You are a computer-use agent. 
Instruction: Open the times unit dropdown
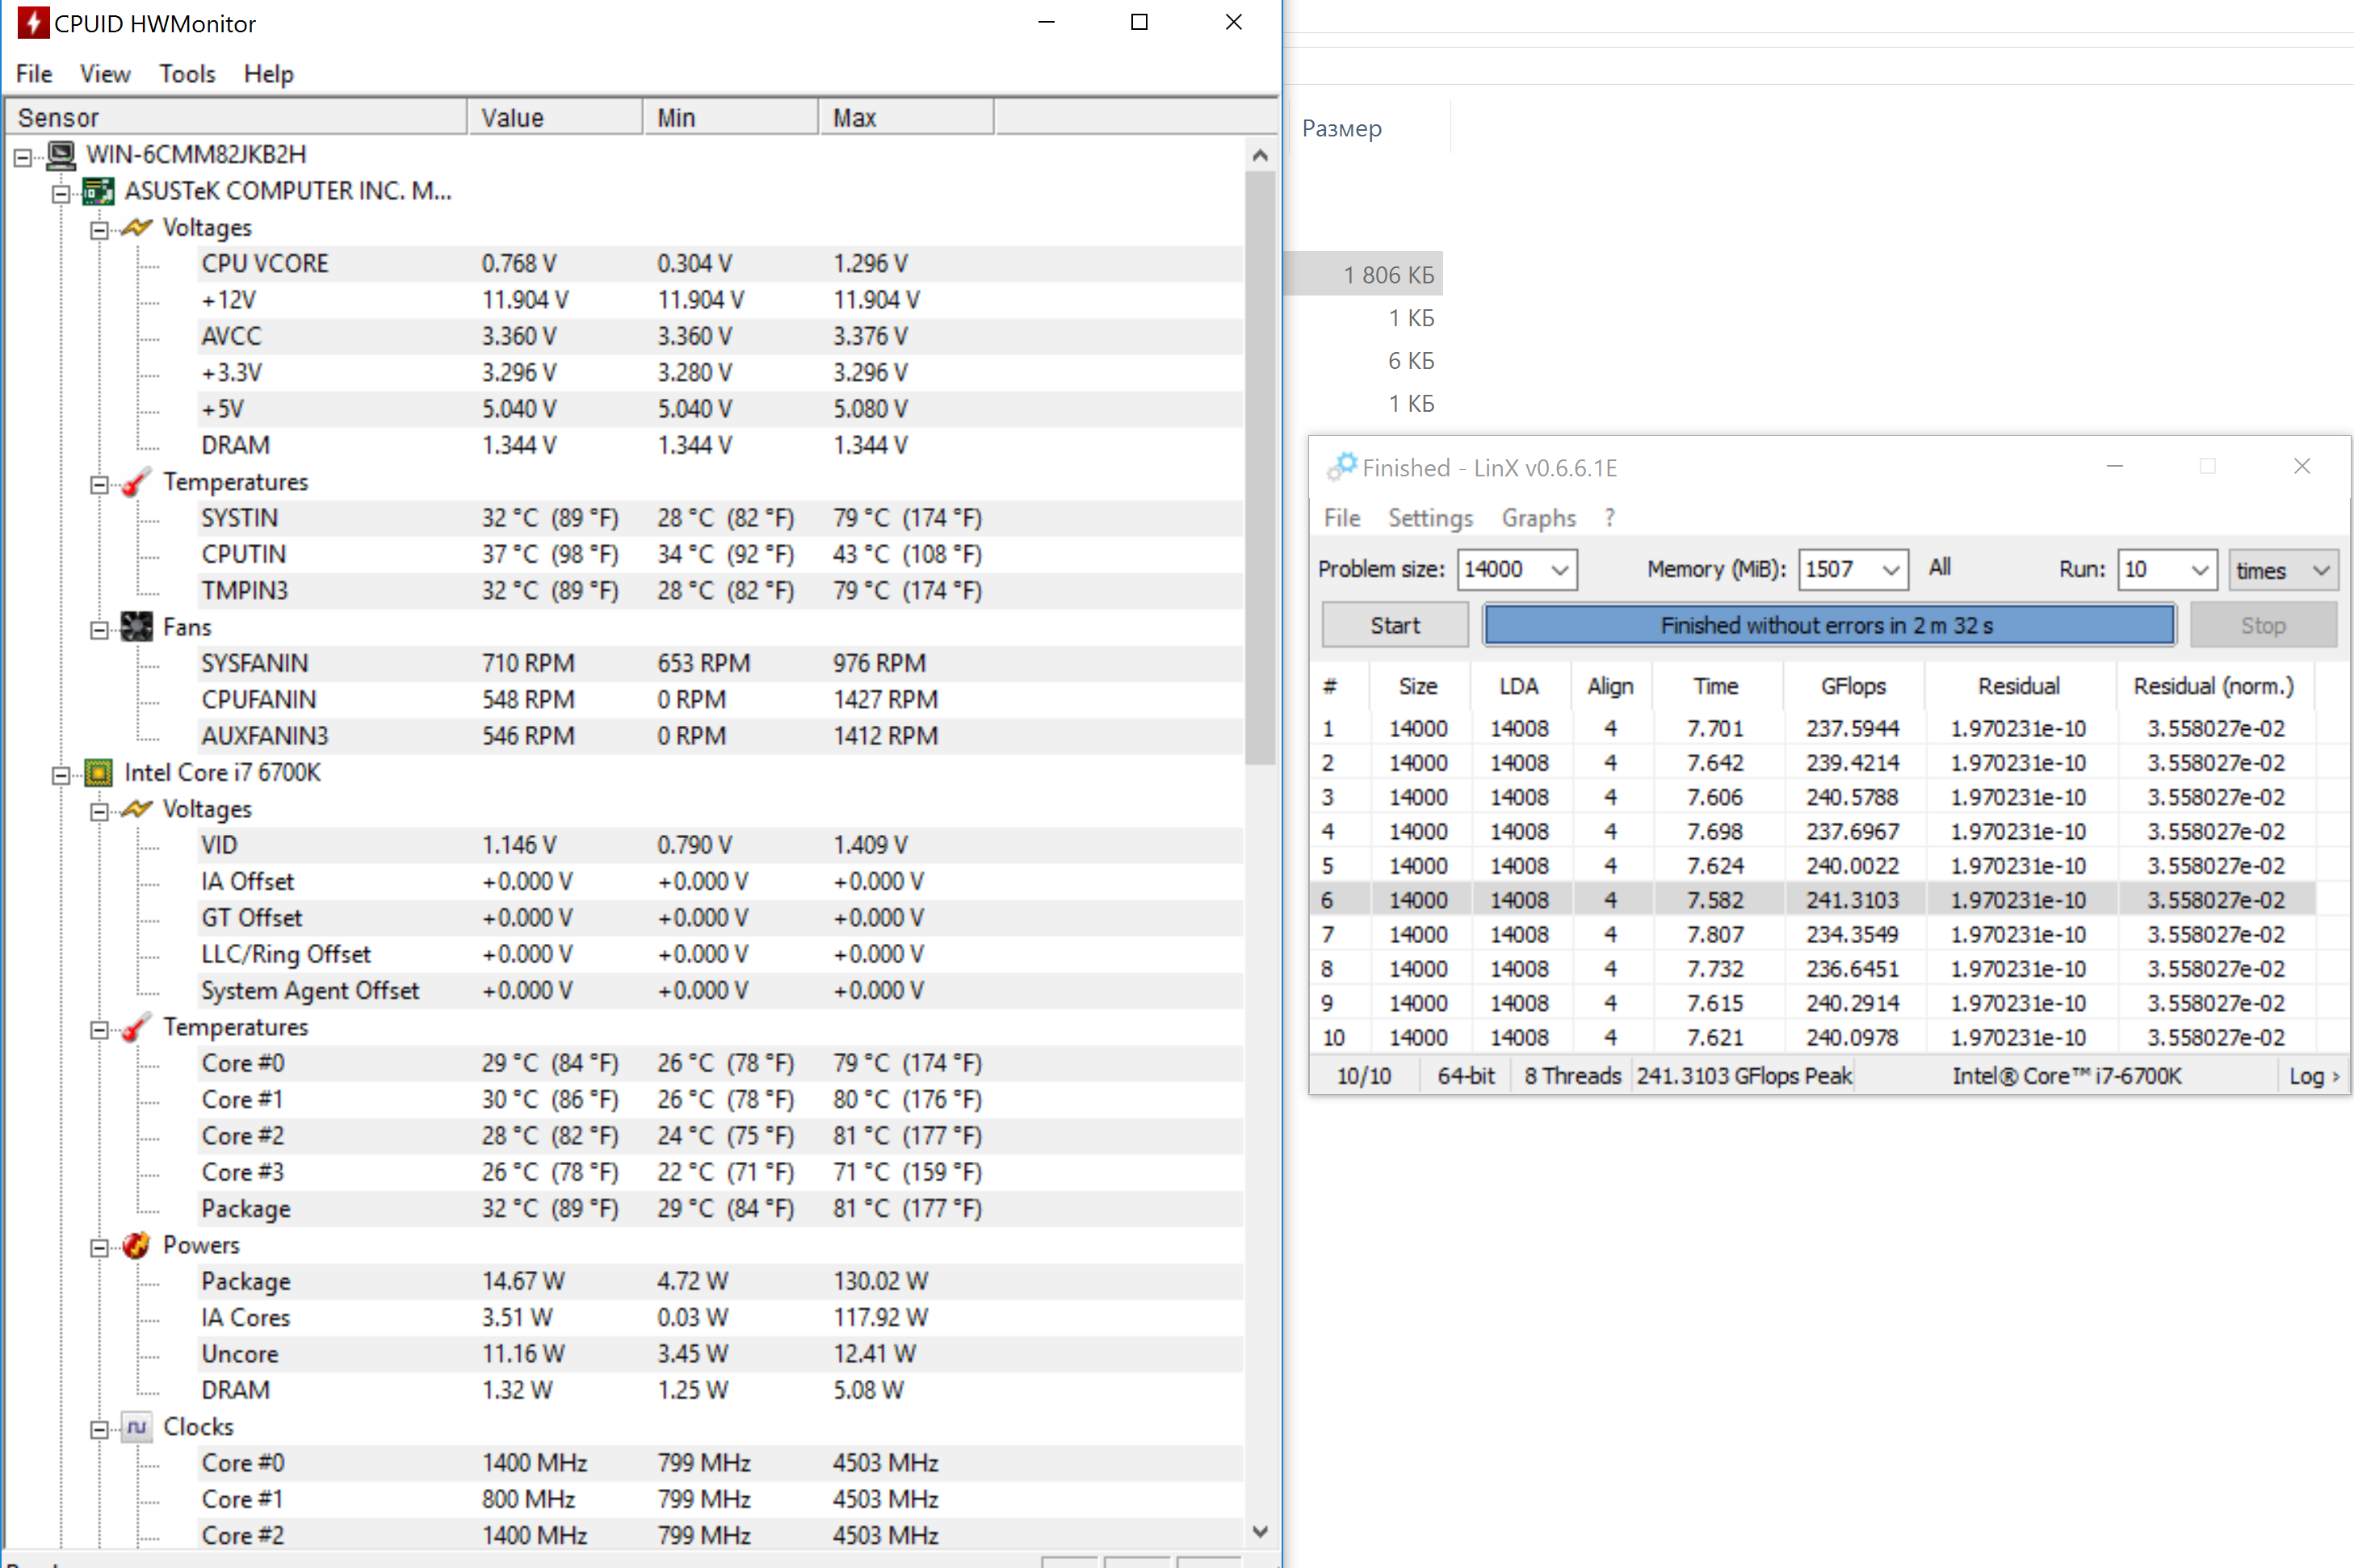coord(2320,570)
